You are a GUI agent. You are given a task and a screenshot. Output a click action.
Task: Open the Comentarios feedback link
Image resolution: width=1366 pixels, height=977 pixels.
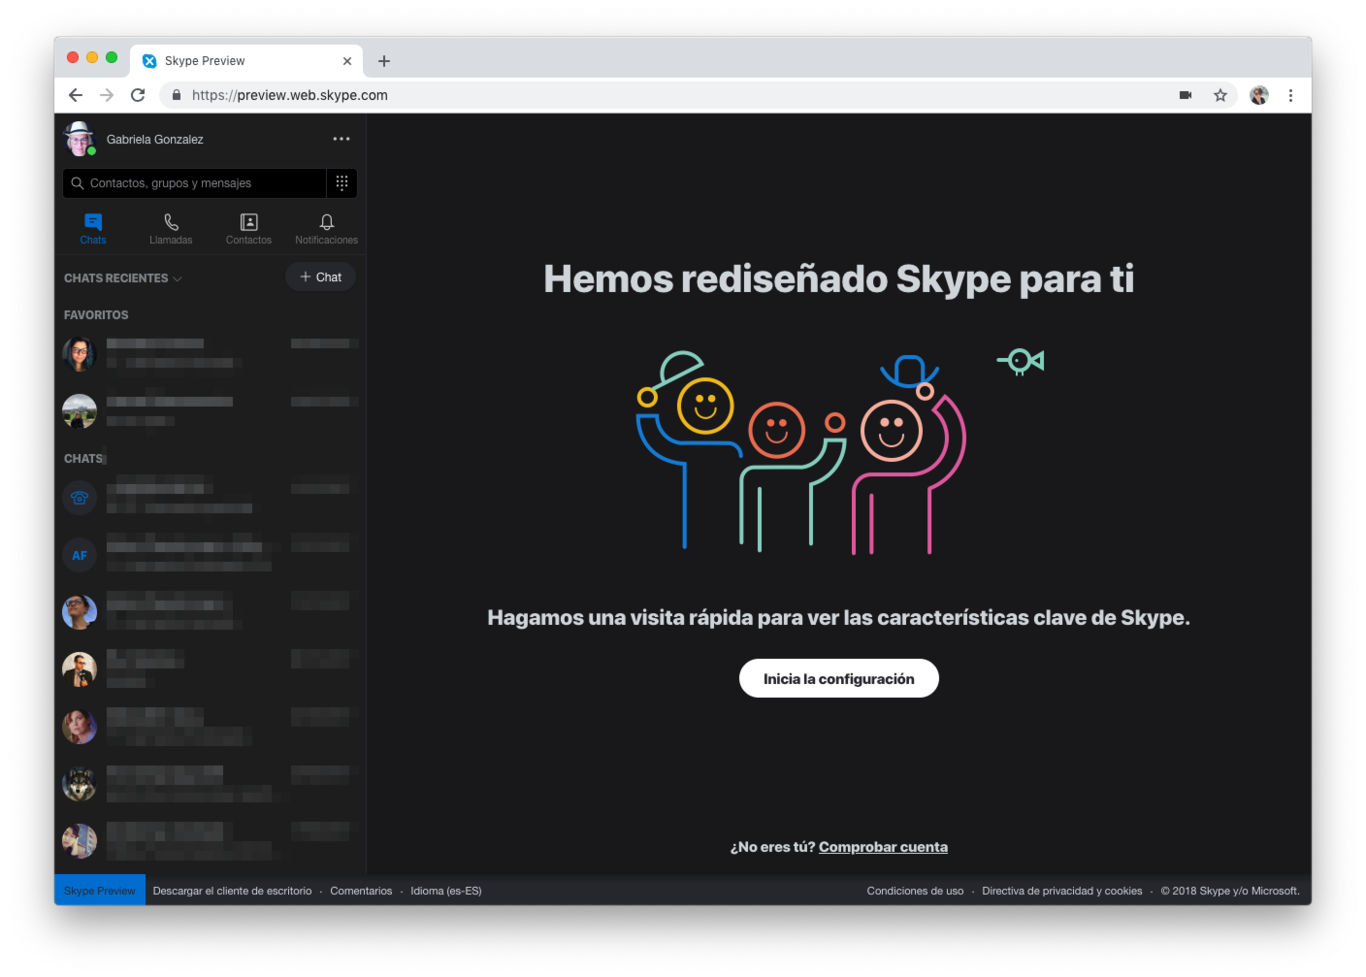click(361, 891)
